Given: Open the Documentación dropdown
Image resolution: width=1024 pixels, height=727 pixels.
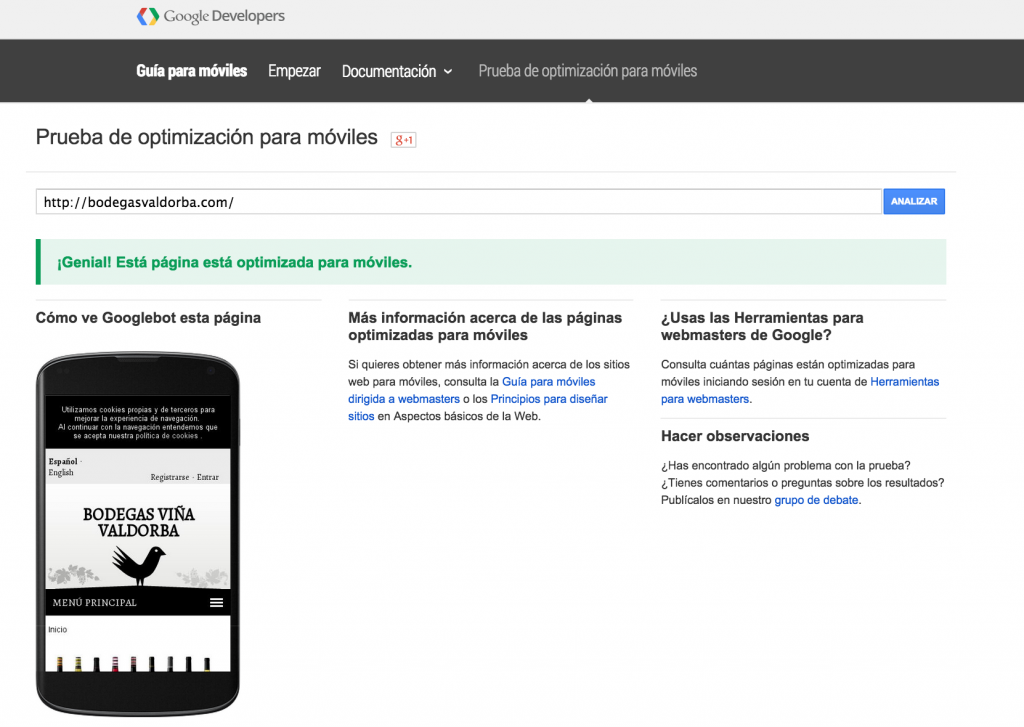Looking at the screenshot, I should click(397, 71).
